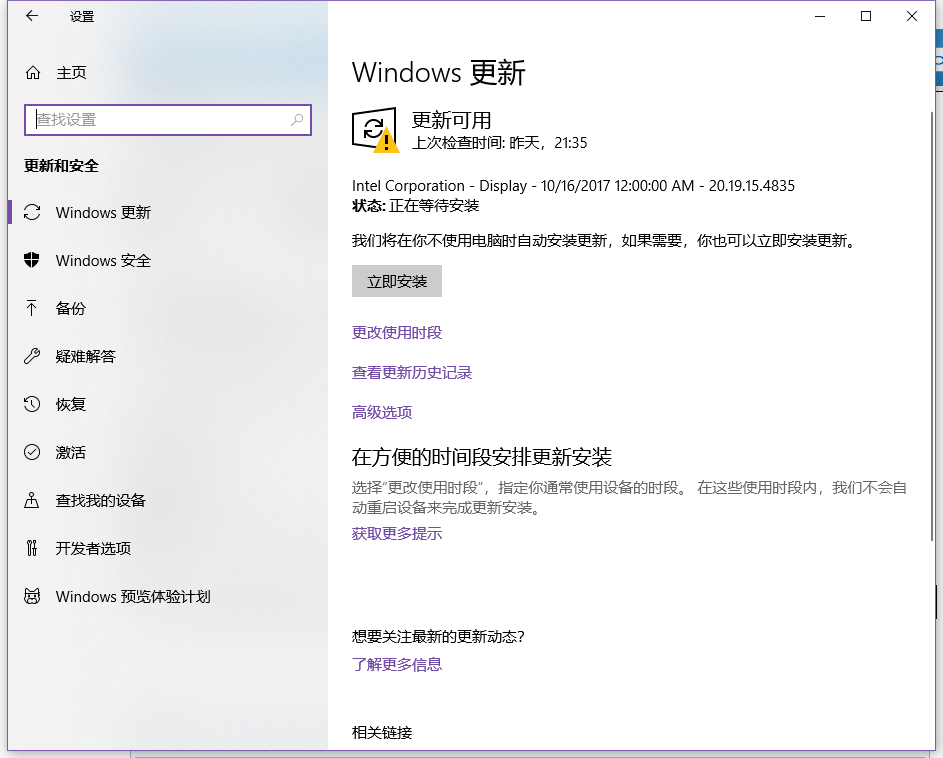Click the magnifier icon in search box
943x758 pixels.
(x=297, y=120)
